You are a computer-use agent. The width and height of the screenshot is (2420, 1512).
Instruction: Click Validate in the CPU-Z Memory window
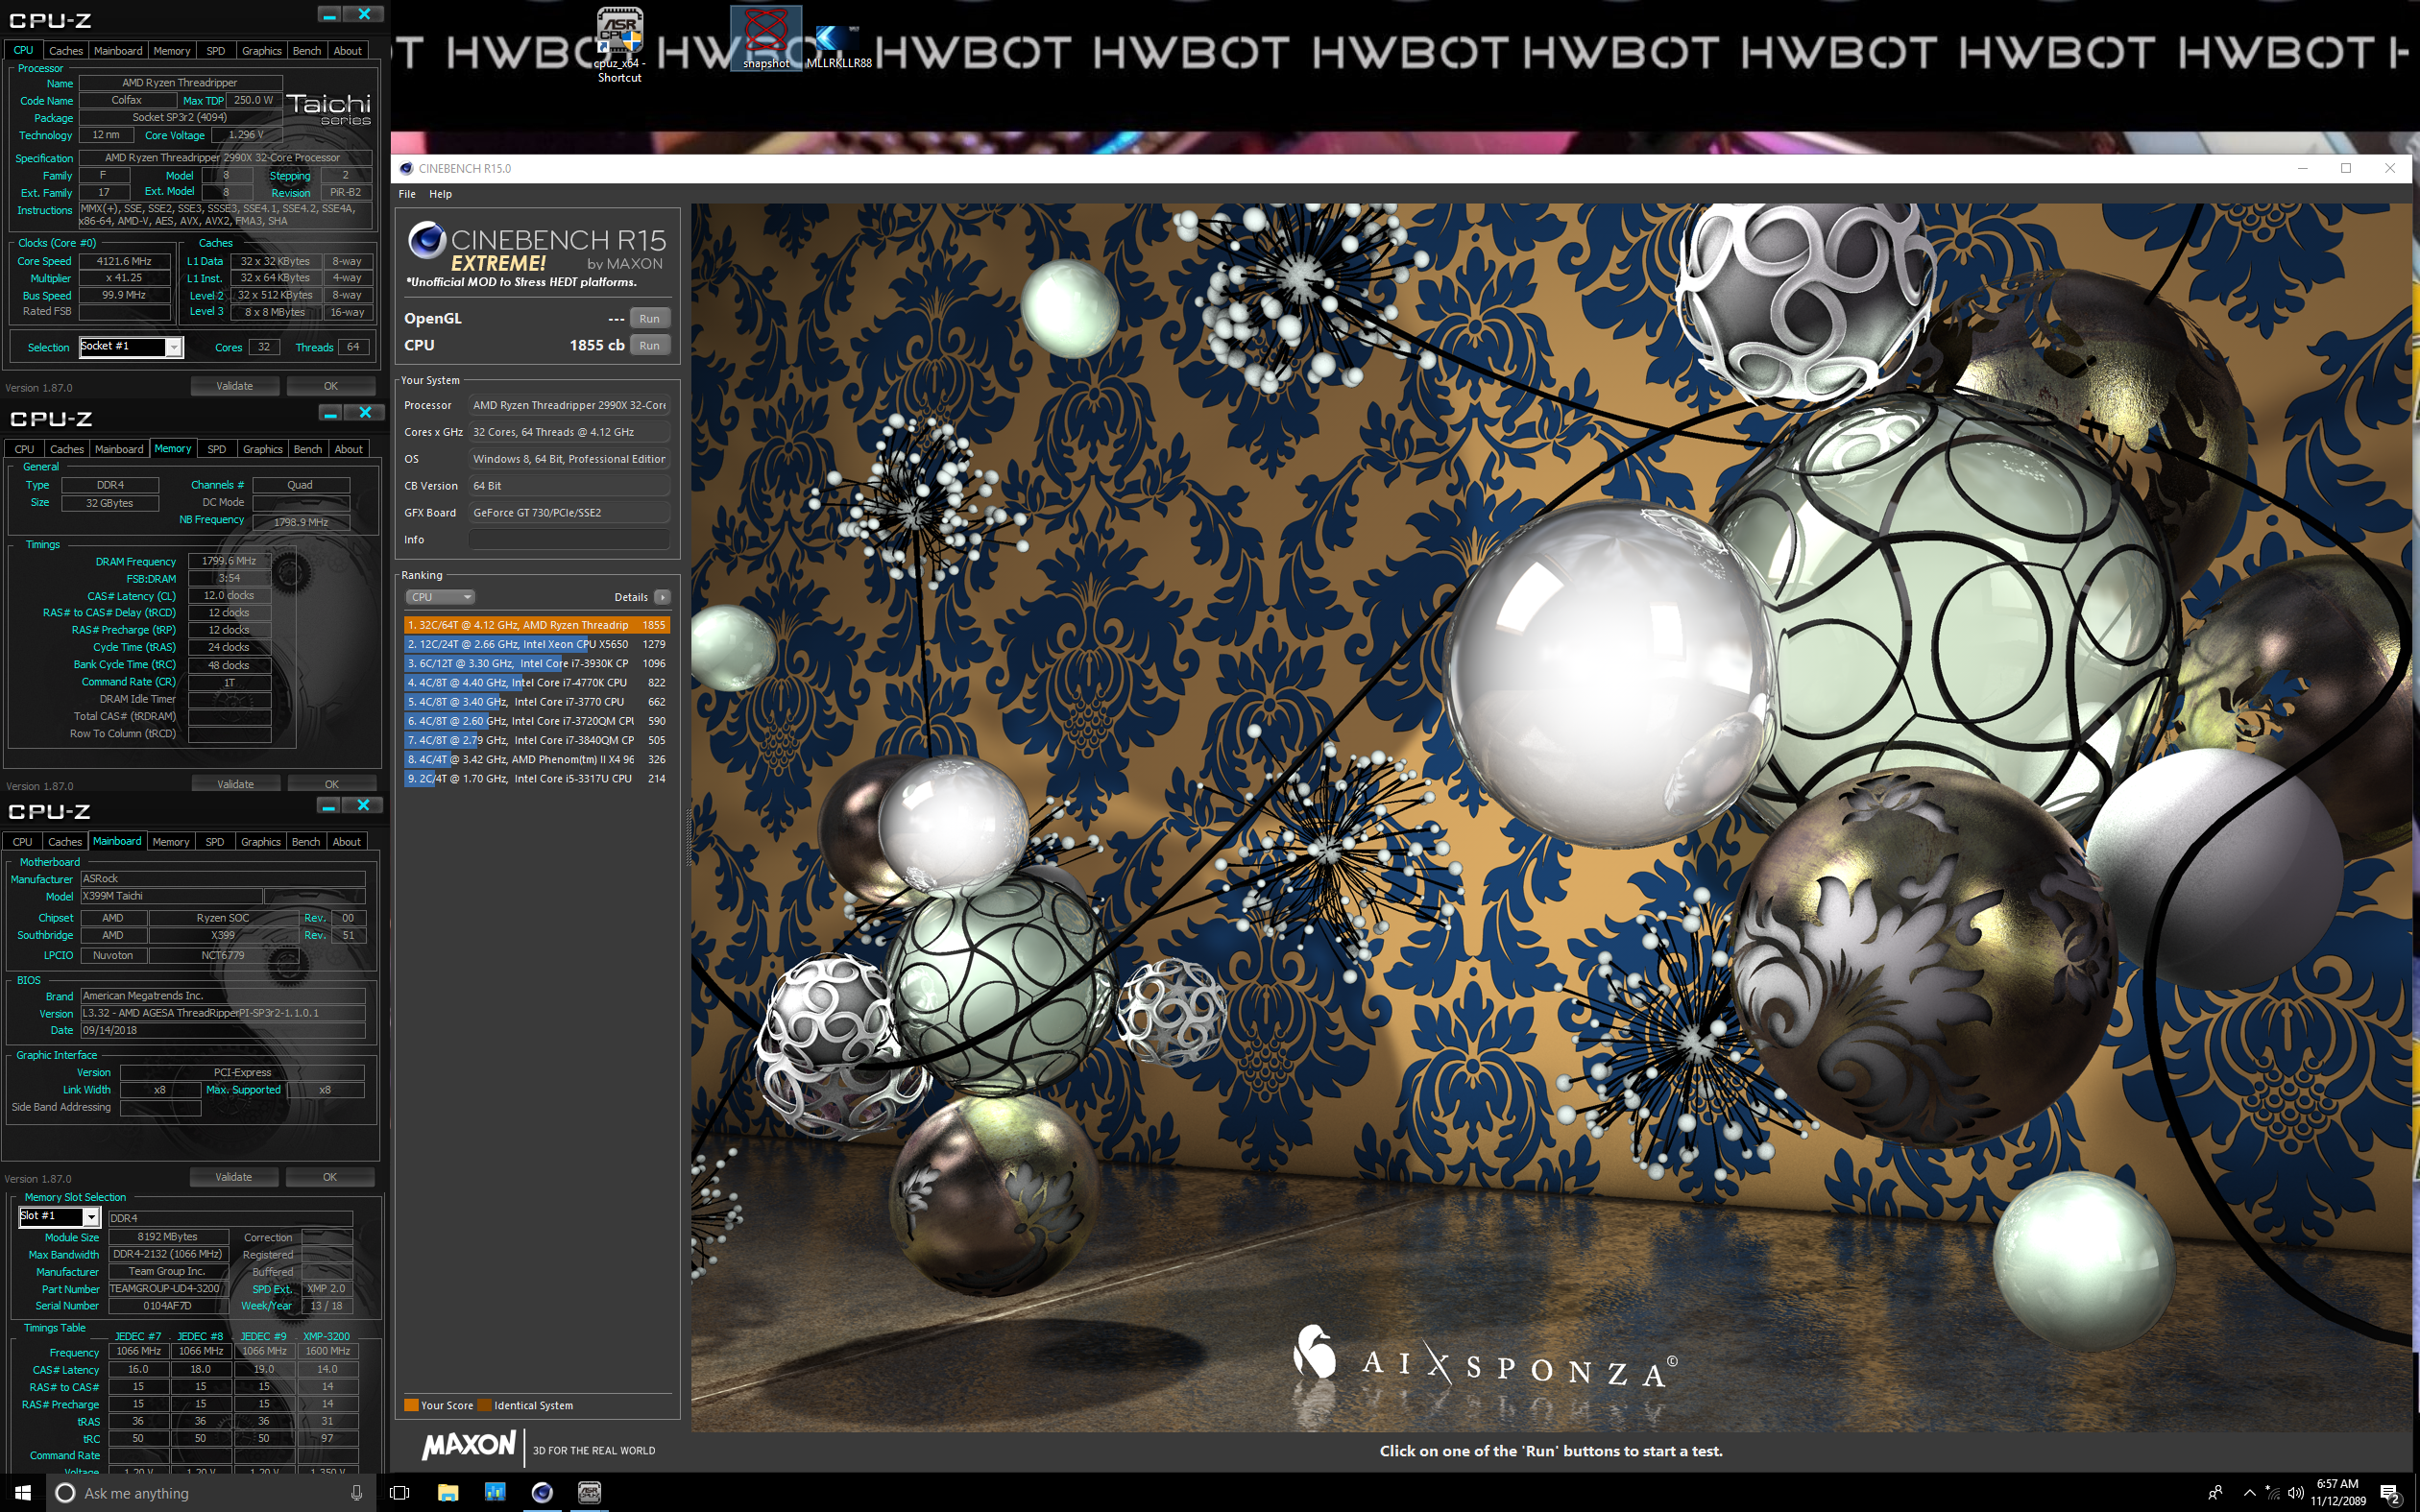coord(236,783)
